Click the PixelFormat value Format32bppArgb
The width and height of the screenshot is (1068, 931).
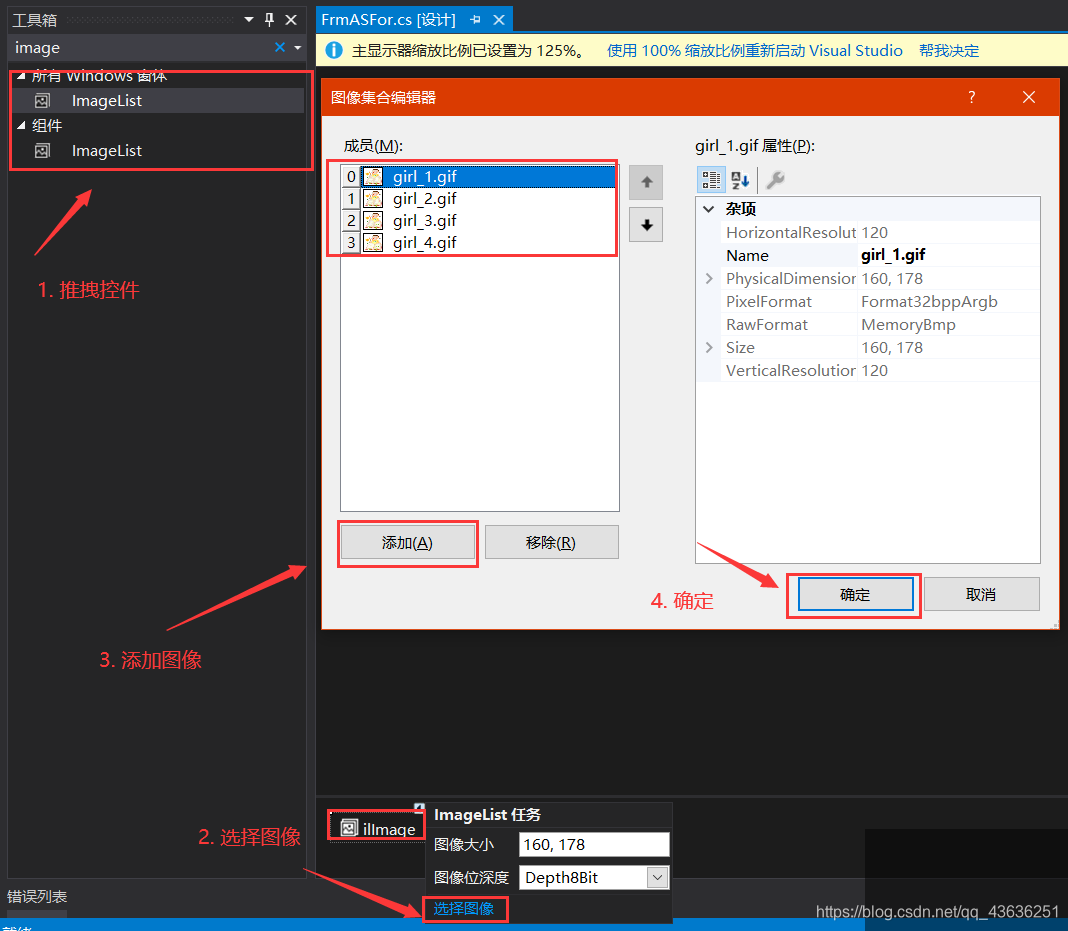[x=929, y=302]
